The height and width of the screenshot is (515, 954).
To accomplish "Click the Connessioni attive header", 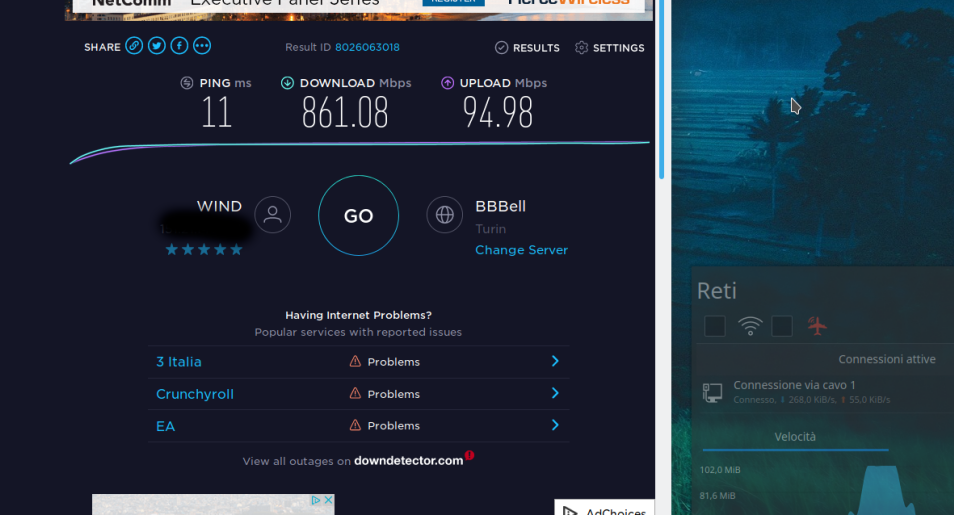I will [886, 359].
